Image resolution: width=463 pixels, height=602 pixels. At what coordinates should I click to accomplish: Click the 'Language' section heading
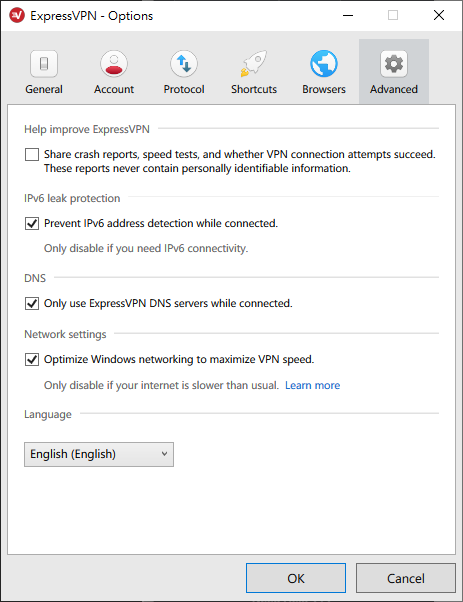click(48, 414)
